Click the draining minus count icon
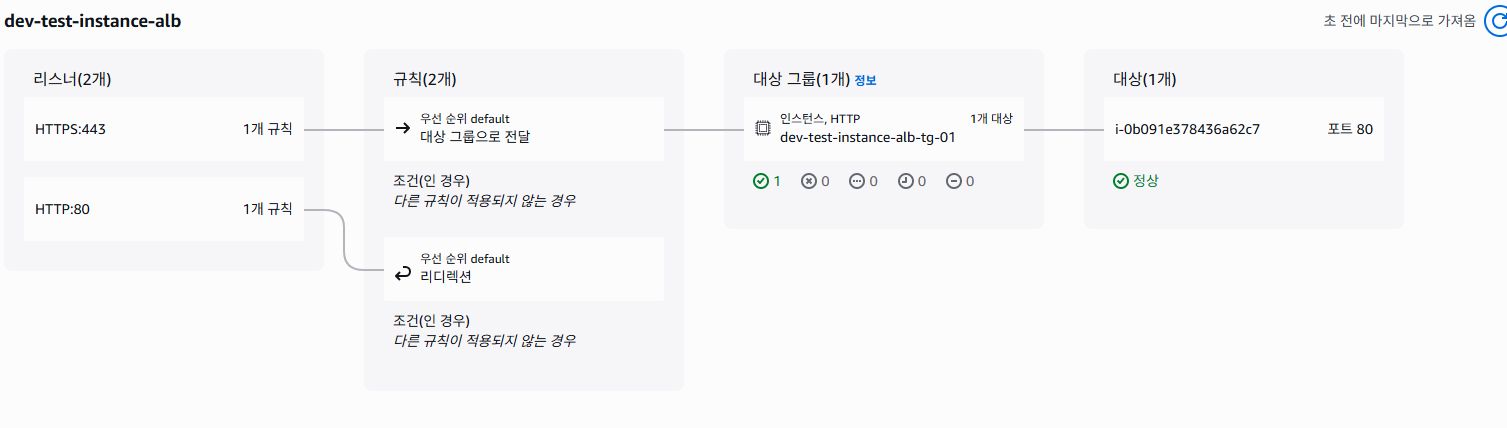Image resolution: width=1507 pixels, height=428 pixels. 953,181
